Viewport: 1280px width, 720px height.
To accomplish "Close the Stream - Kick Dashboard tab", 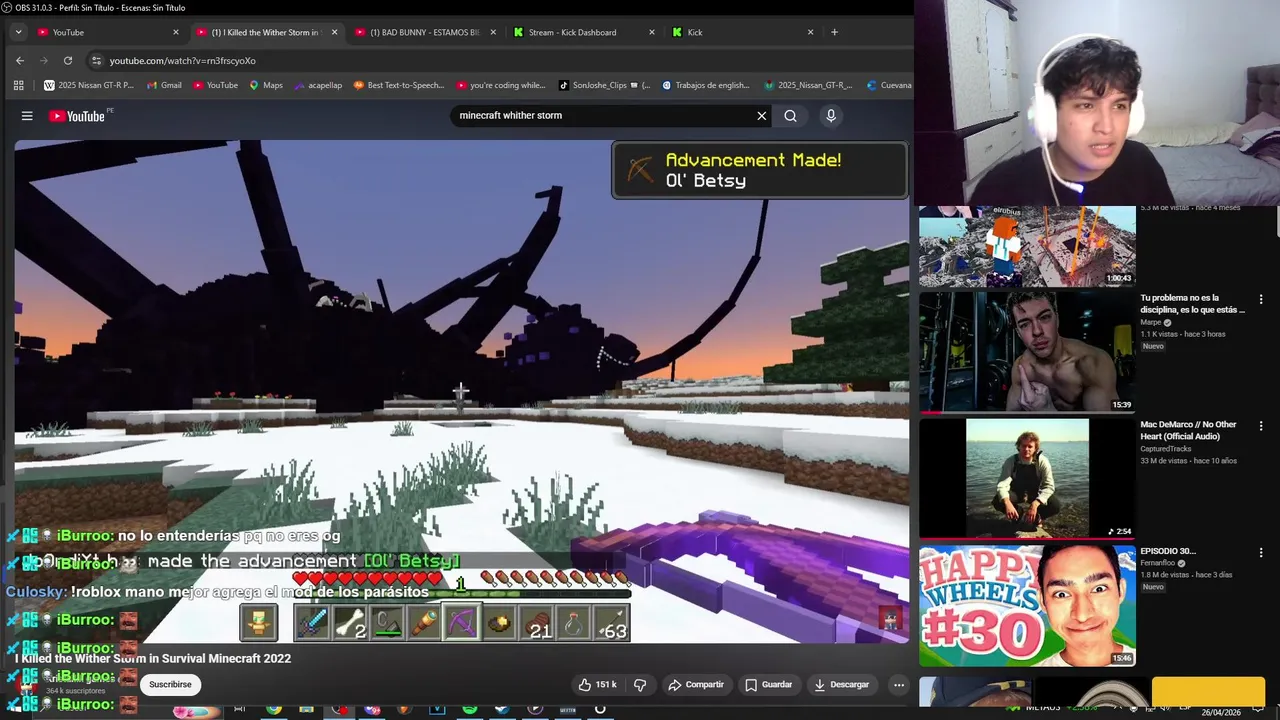I will pyautogui.click(x=652, y=32).
